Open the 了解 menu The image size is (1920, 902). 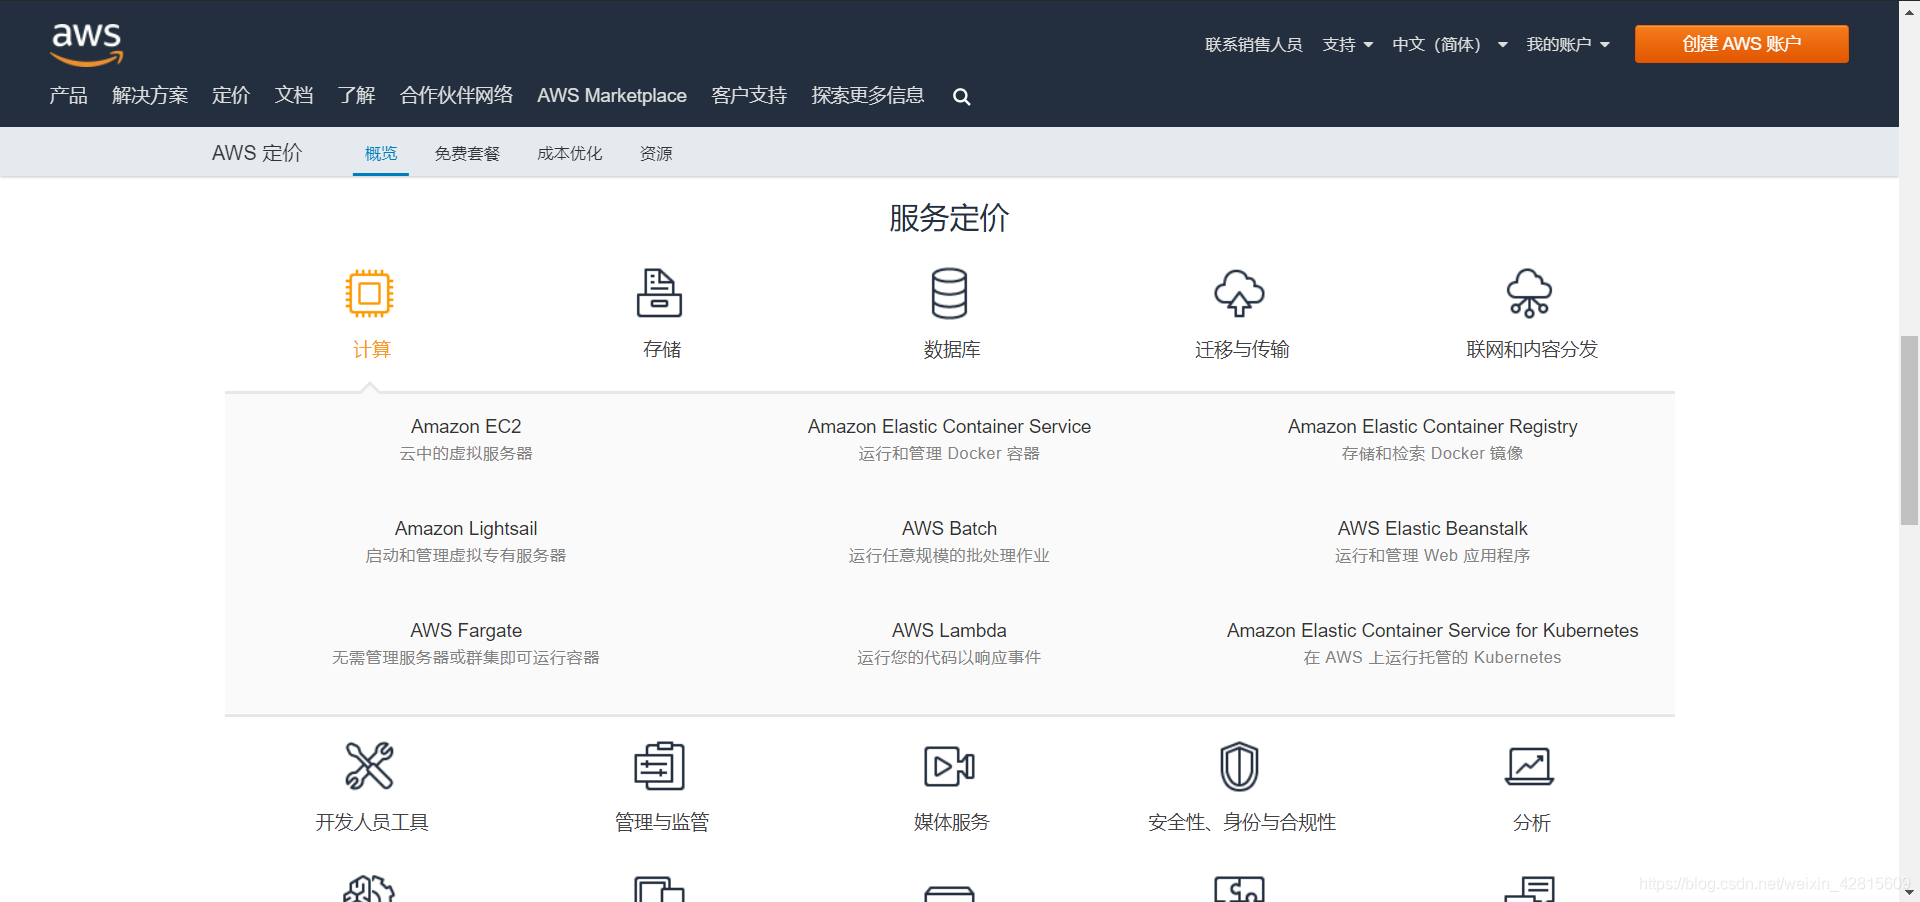(356, 95)
